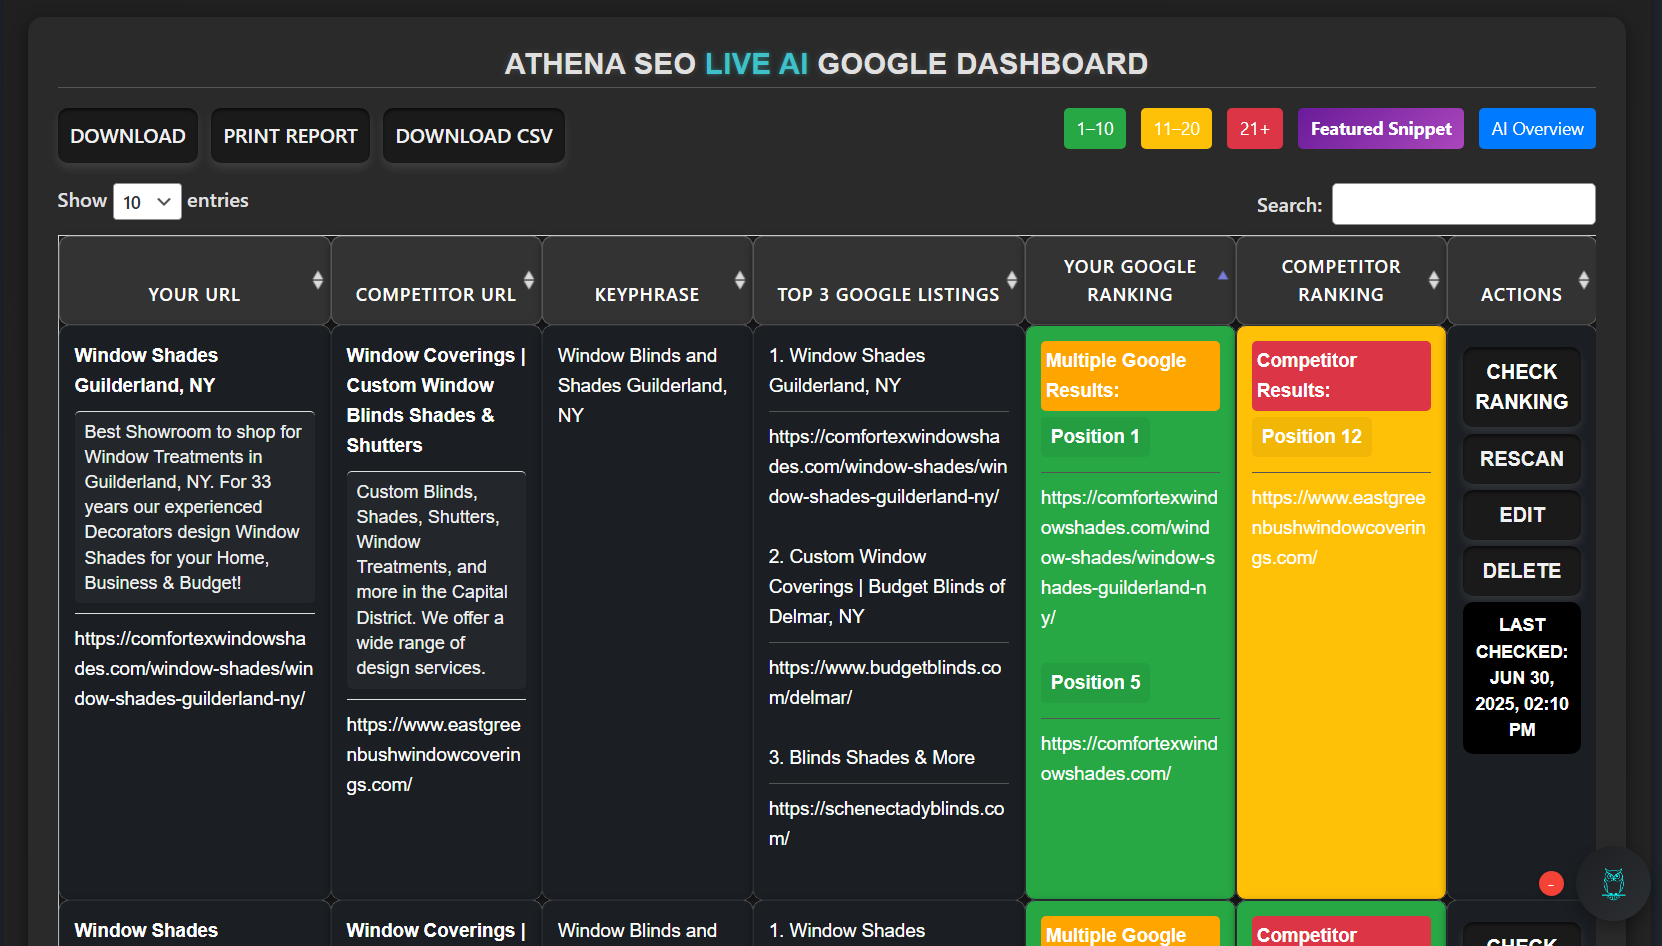Sort by Actions column arrows
Viewport: 1662px width, 946px height.
[x=1584, y=280]
